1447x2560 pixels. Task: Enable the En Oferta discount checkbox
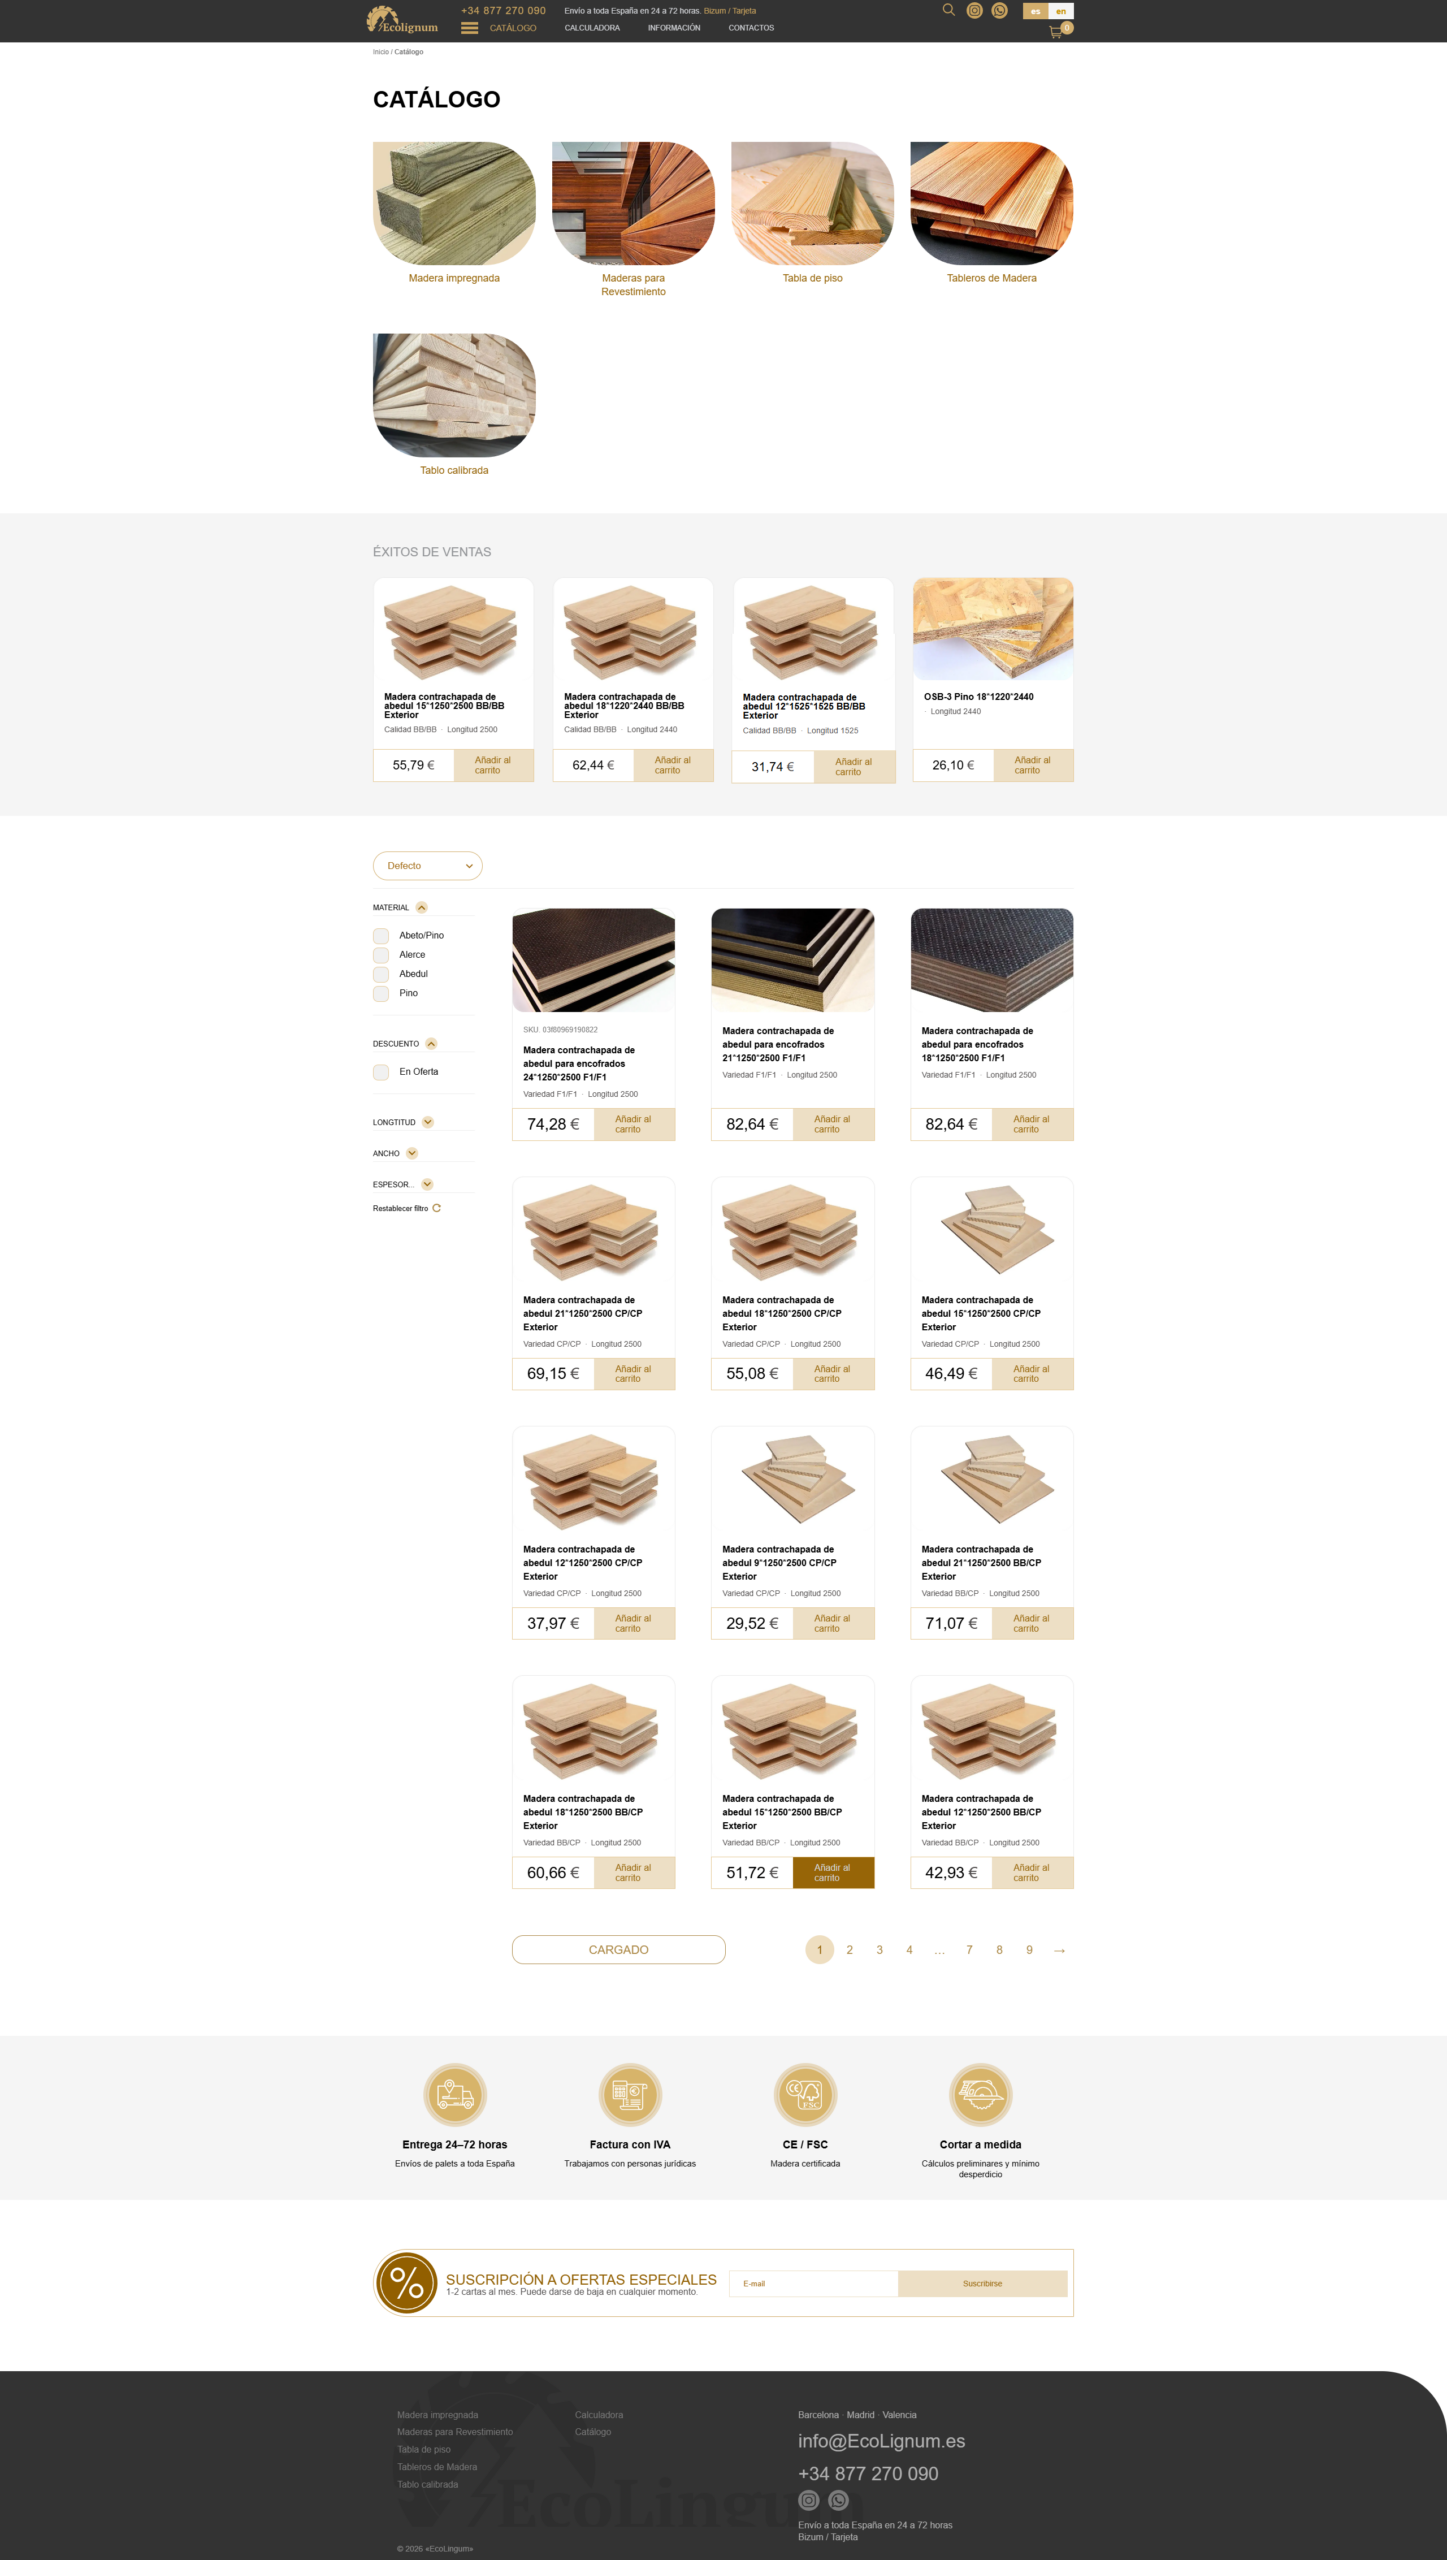point(381,1072)
